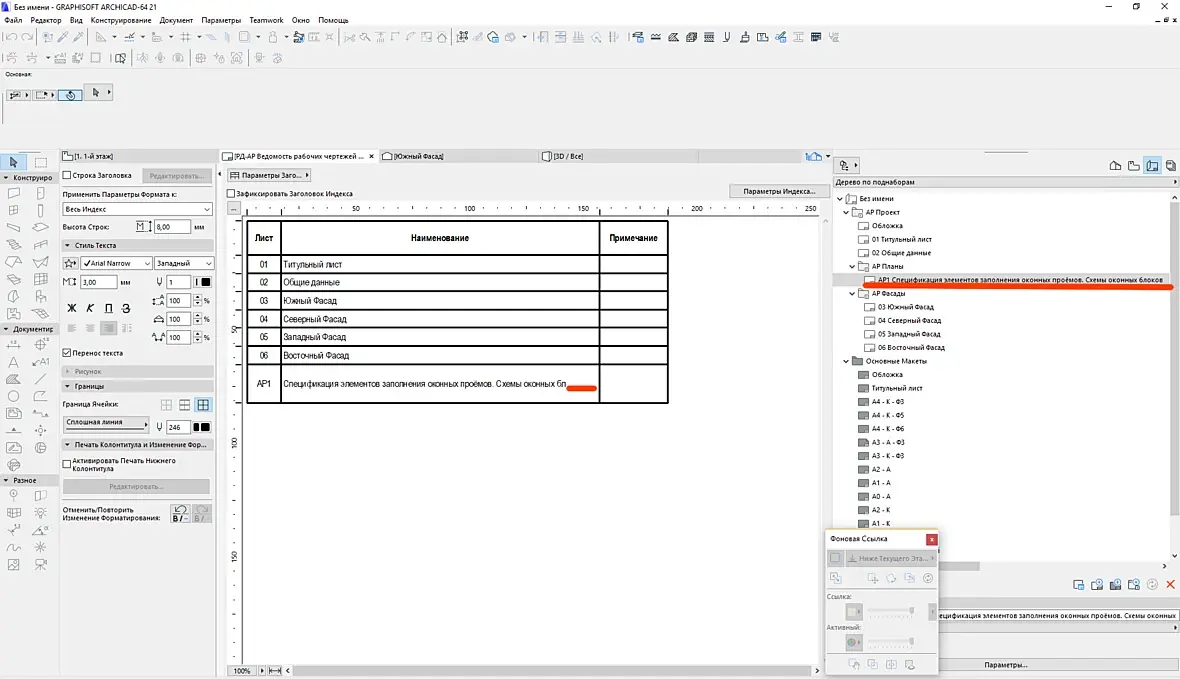Viewport: 1180px width, 679px height.
Task: Open the Arial Narrow font dropdown
Action: click(115, 263)
